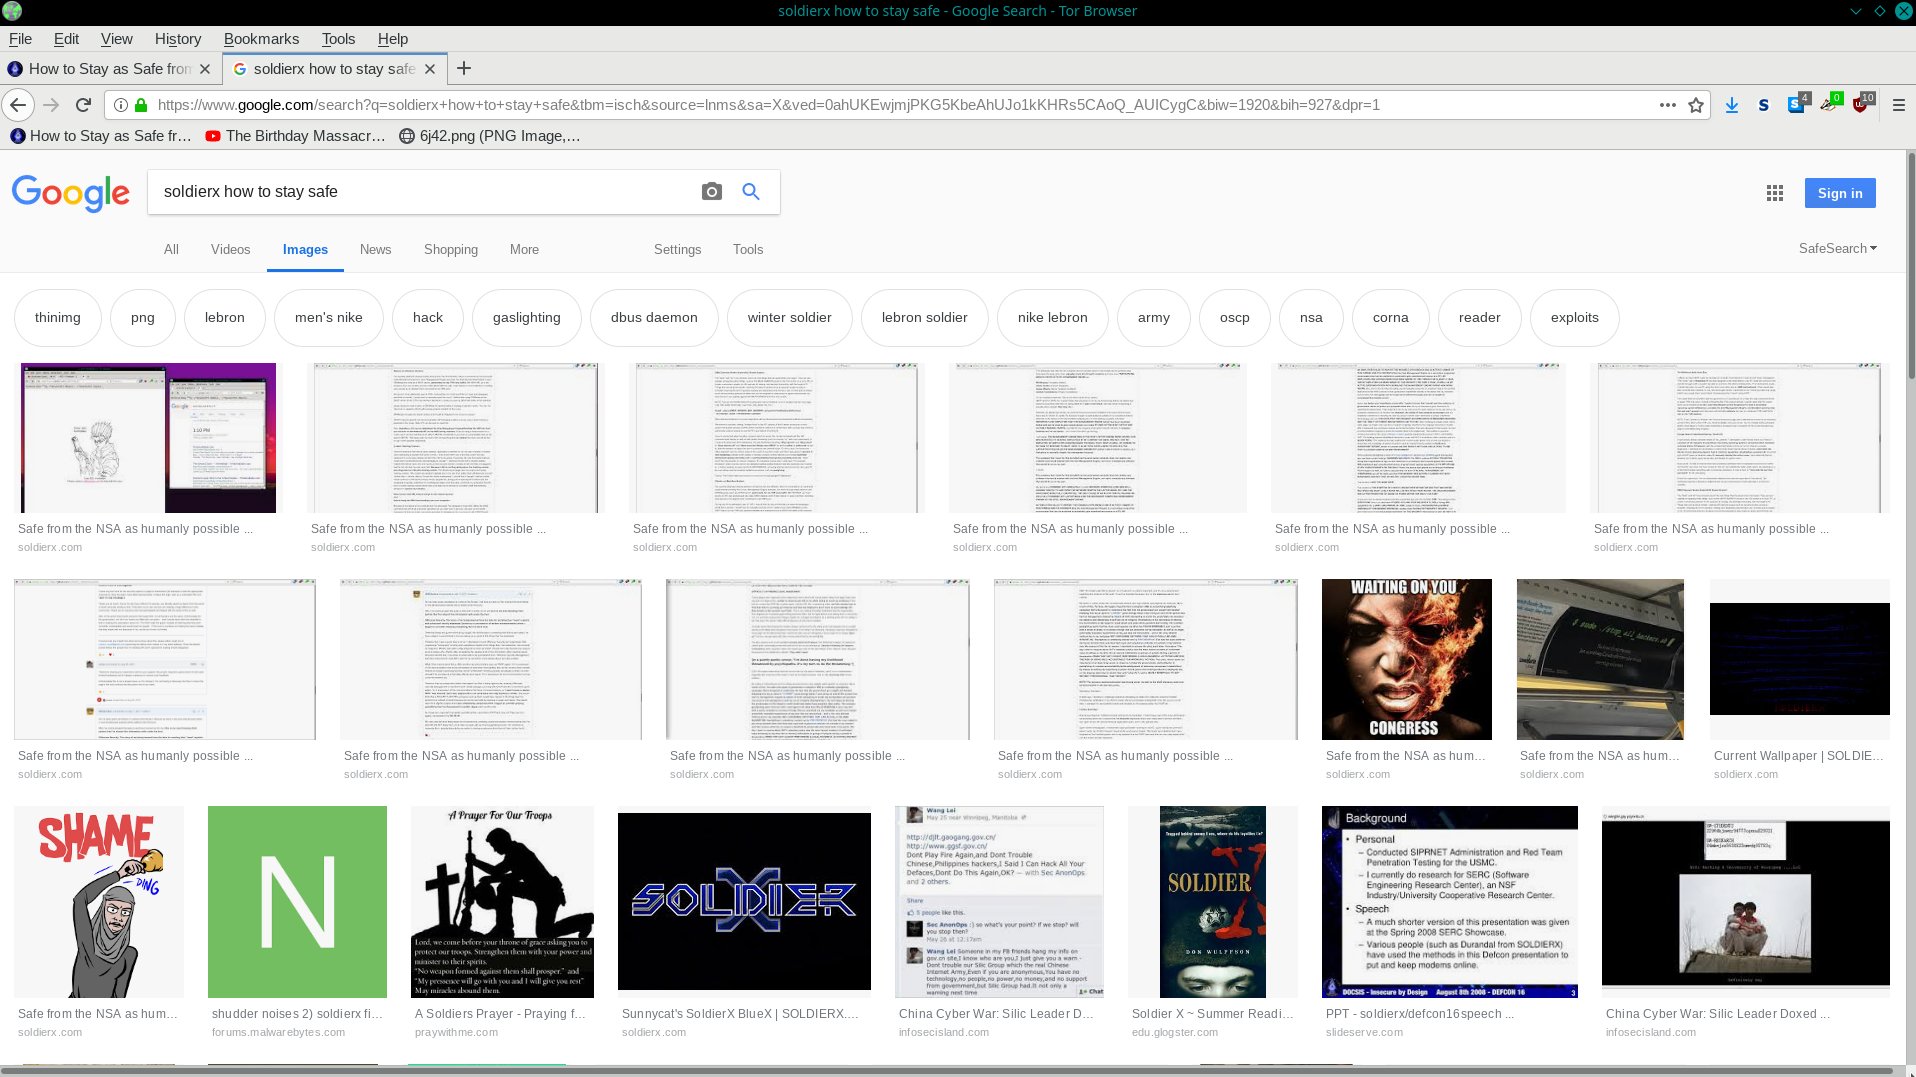Switch to the All results tab

171,250
